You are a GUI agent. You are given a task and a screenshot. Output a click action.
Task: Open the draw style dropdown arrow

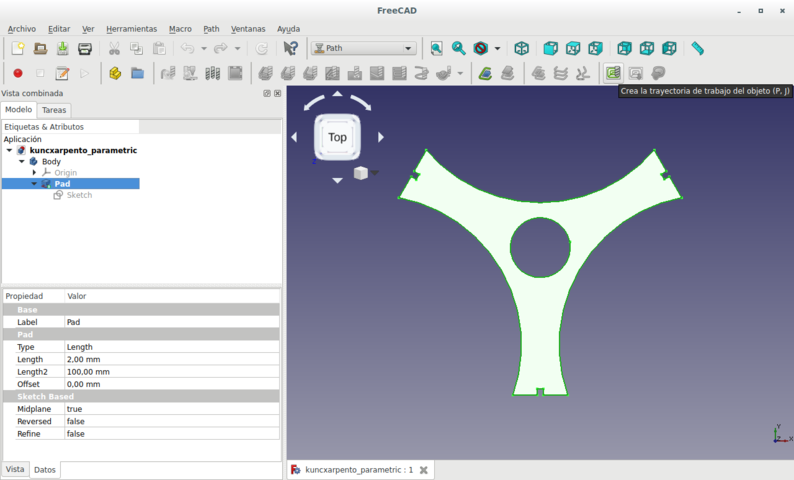click(497, 49)
